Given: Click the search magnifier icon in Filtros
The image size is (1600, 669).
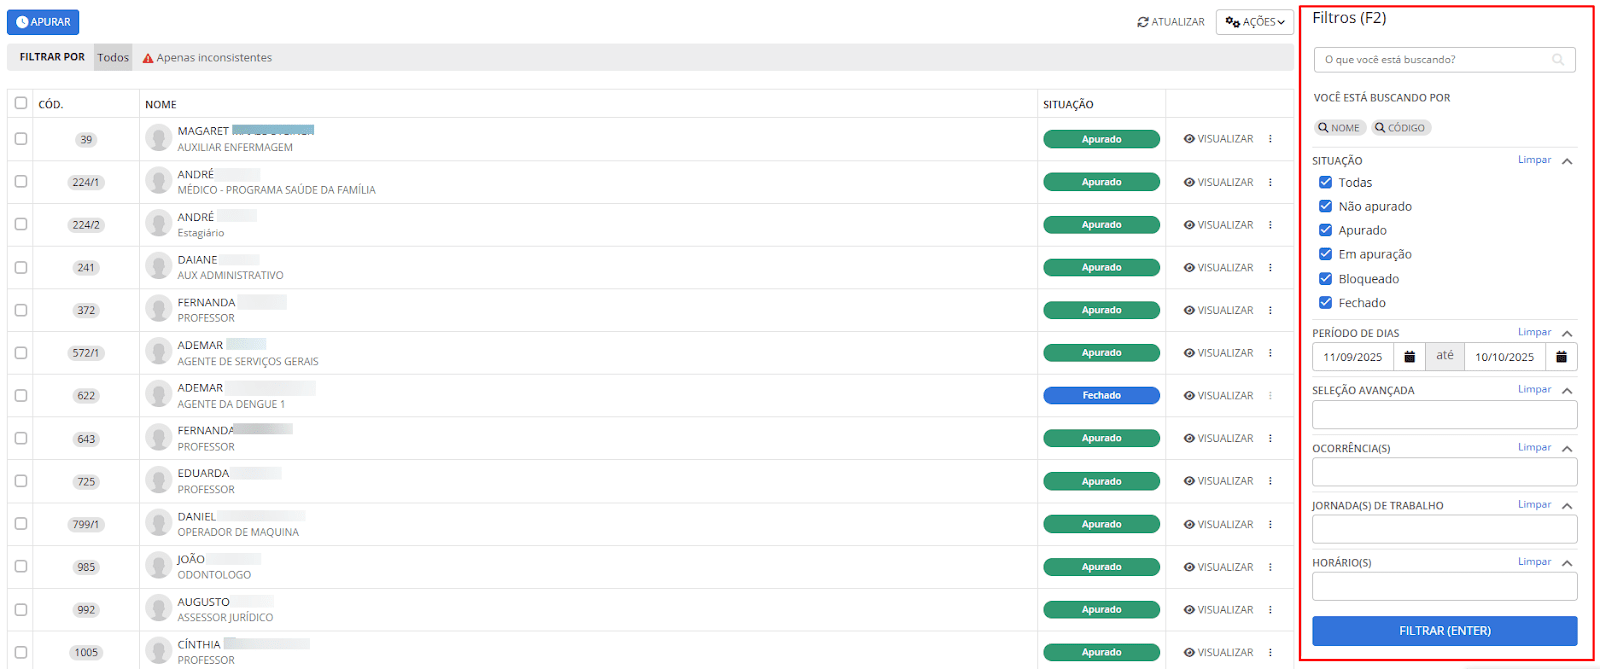Looking at the screenshot, I should (1557, 60).
